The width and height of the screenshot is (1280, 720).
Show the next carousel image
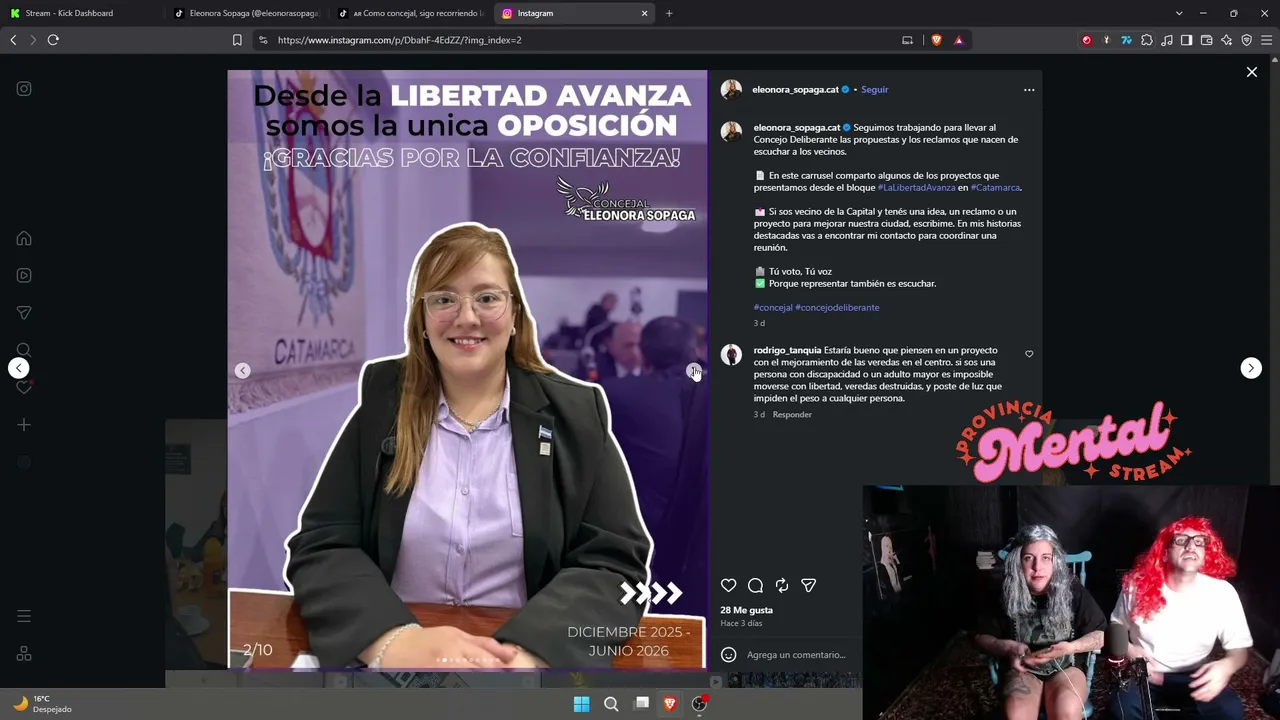click(692, 371)
